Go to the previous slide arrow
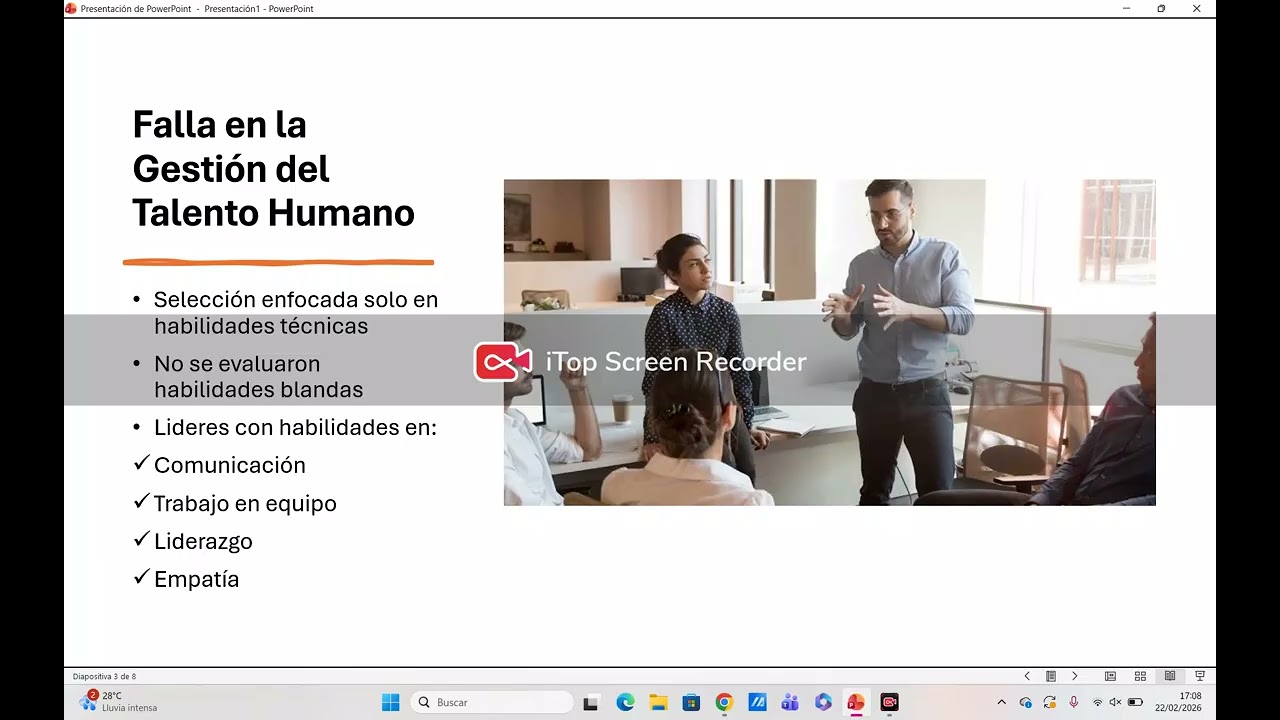 1027,676
